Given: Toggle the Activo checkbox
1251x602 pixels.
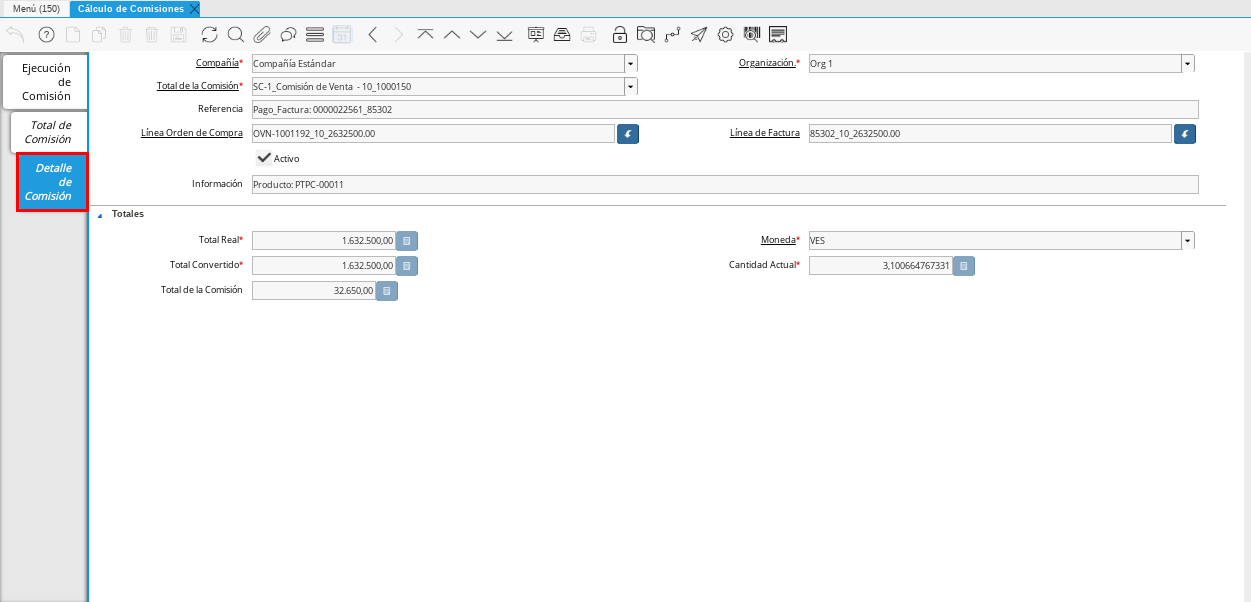Looking at the screenshot, I should coord(264,158).
